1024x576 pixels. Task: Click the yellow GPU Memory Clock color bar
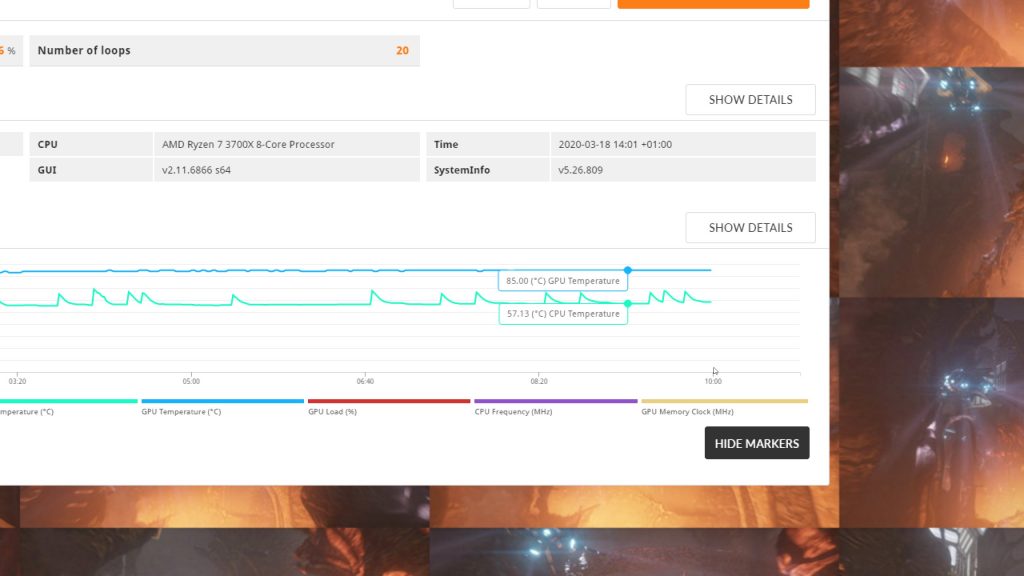tap(725, 399)
